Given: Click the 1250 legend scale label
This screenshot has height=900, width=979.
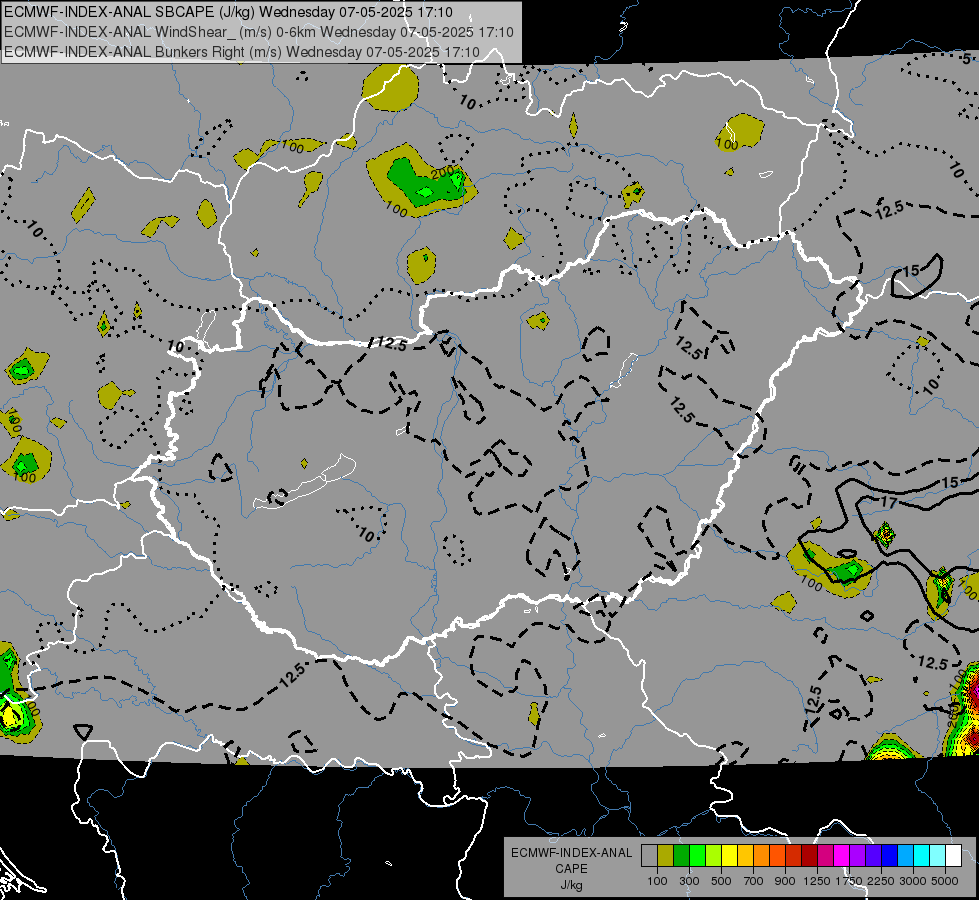Looking at the screenshot, I should tap(817, 881).
